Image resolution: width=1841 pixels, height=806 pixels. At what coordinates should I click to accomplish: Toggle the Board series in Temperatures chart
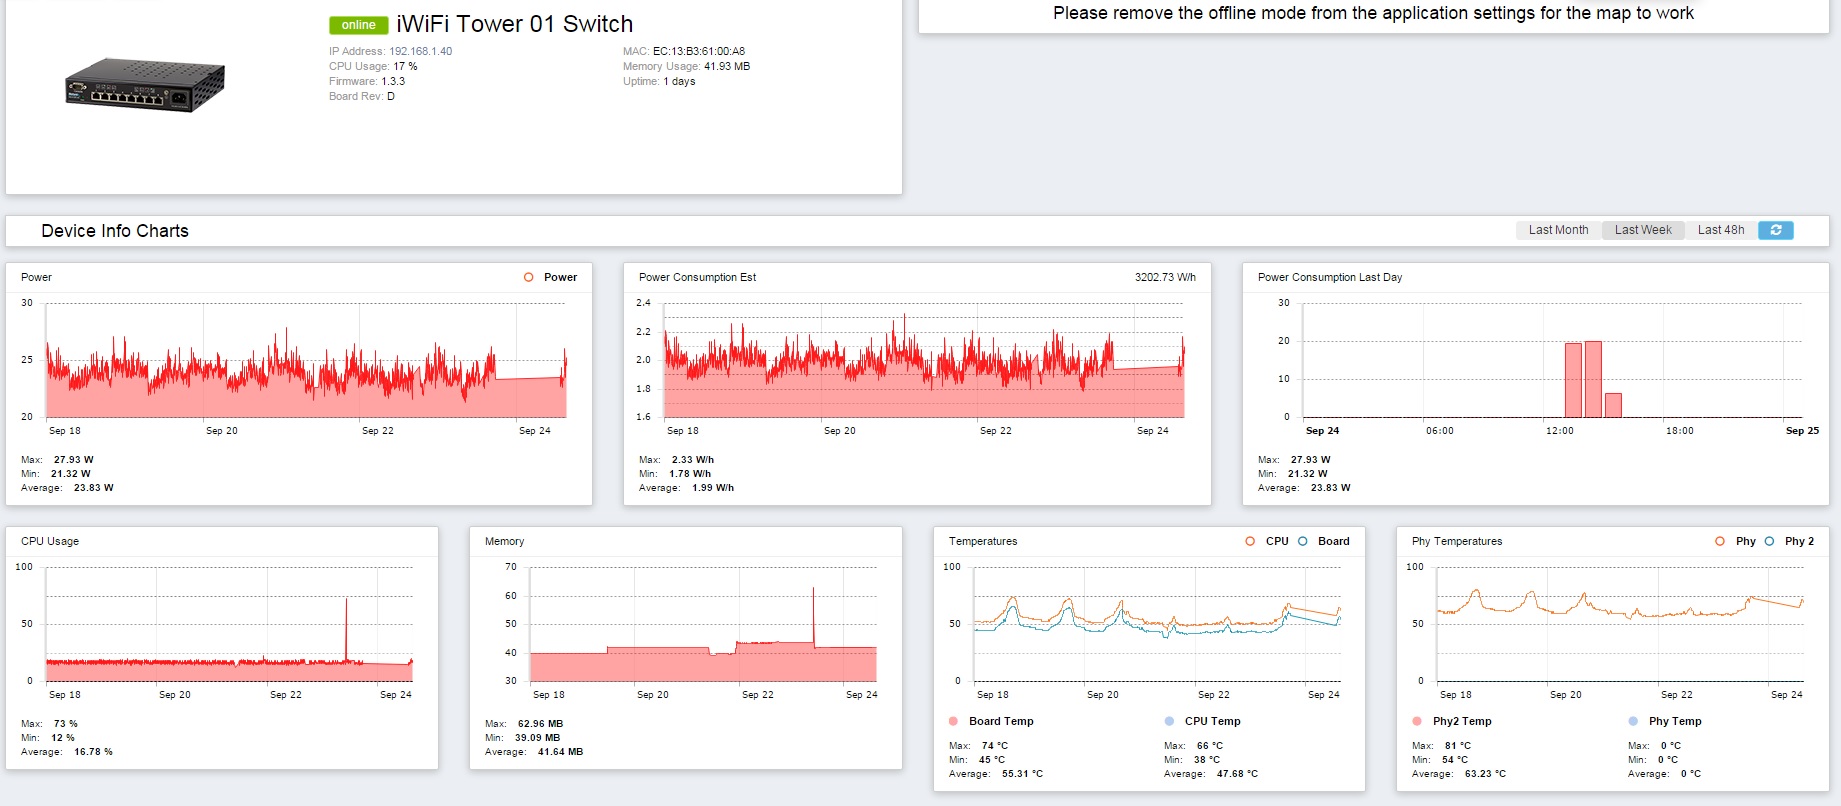(1303, 541)
